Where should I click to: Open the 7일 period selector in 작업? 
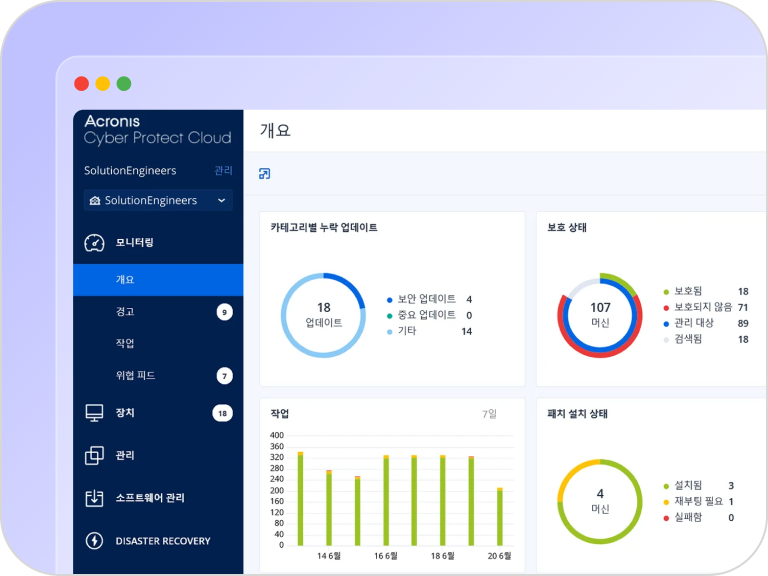coord(489,413)
